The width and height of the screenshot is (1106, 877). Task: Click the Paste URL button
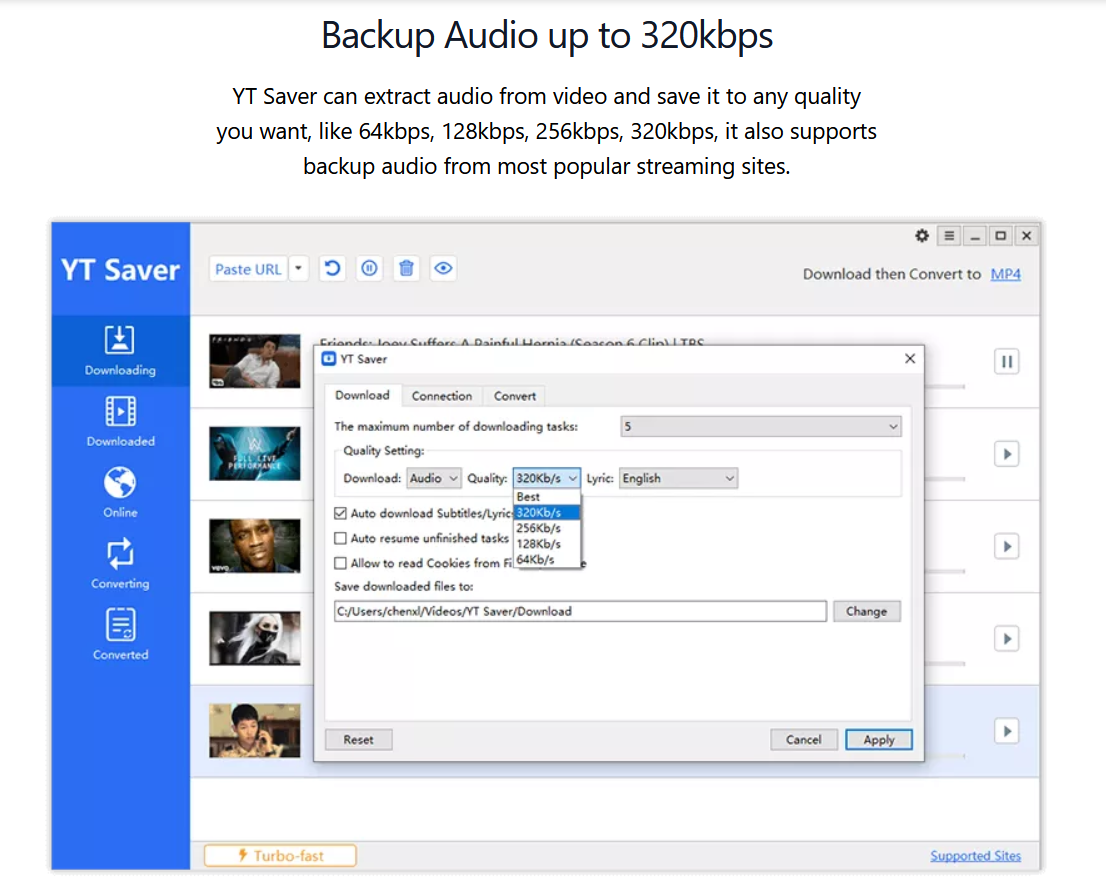coord(248,269)
